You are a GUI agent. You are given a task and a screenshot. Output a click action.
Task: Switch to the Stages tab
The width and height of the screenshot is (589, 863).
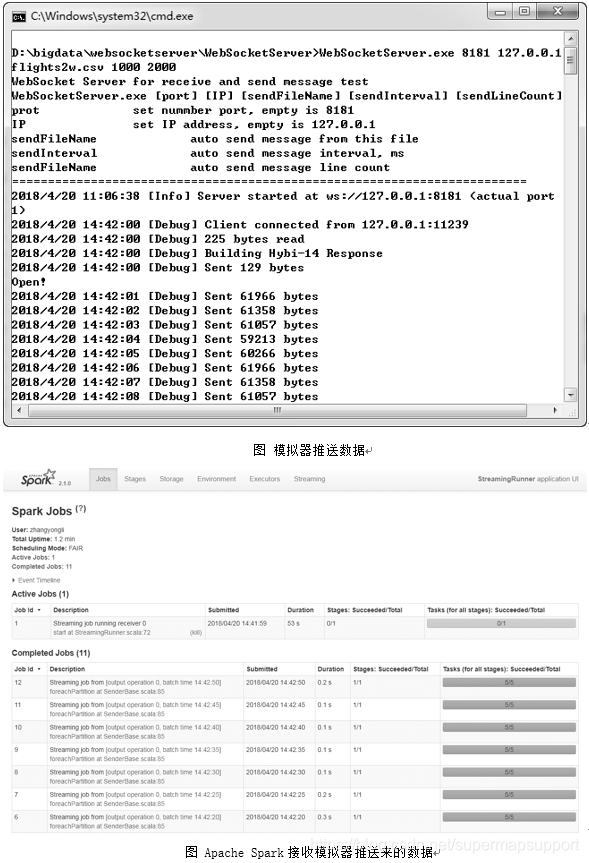pos(135,479)
